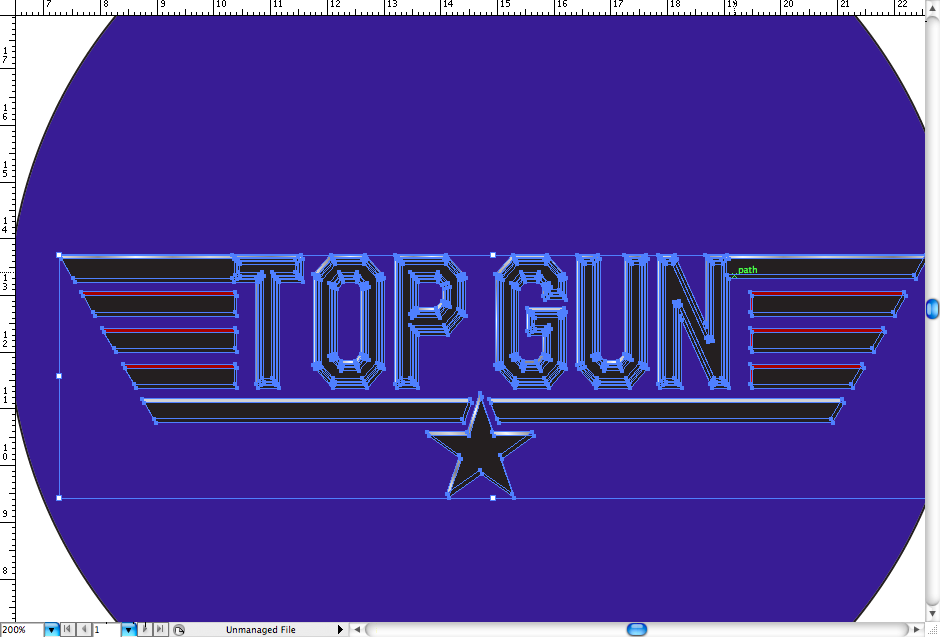Screen dimensions: 940x637
Task: Click the Version Cue status icon
Action: [x=179, y=630]
